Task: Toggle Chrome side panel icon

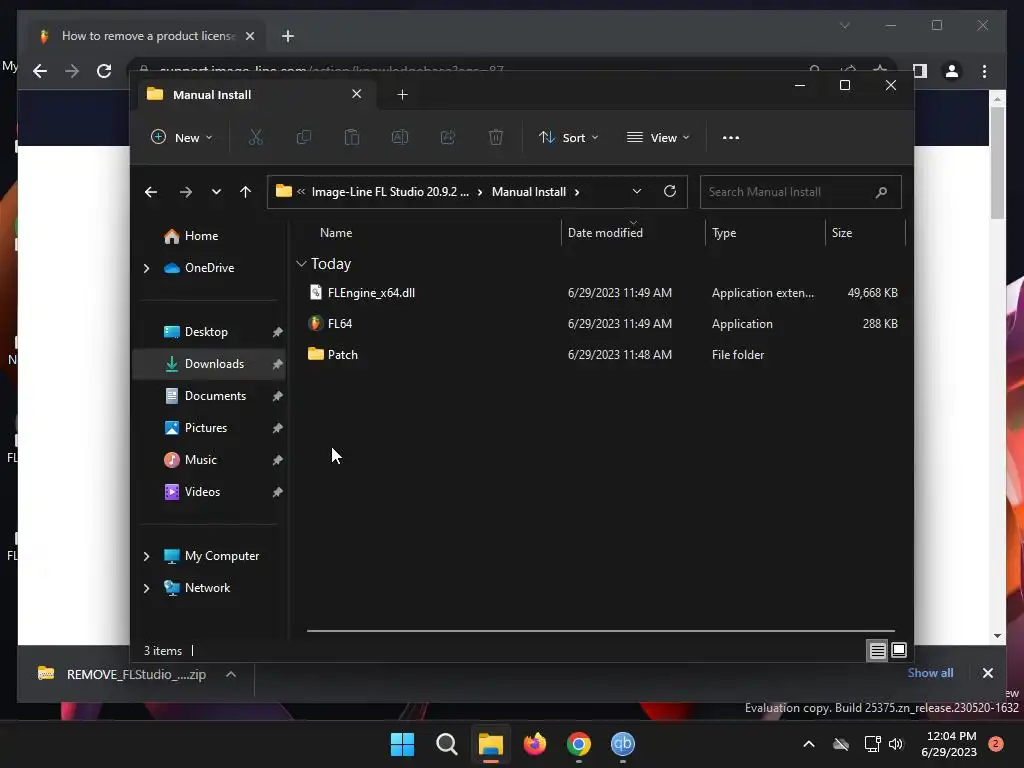Action: tap(920, 71)
